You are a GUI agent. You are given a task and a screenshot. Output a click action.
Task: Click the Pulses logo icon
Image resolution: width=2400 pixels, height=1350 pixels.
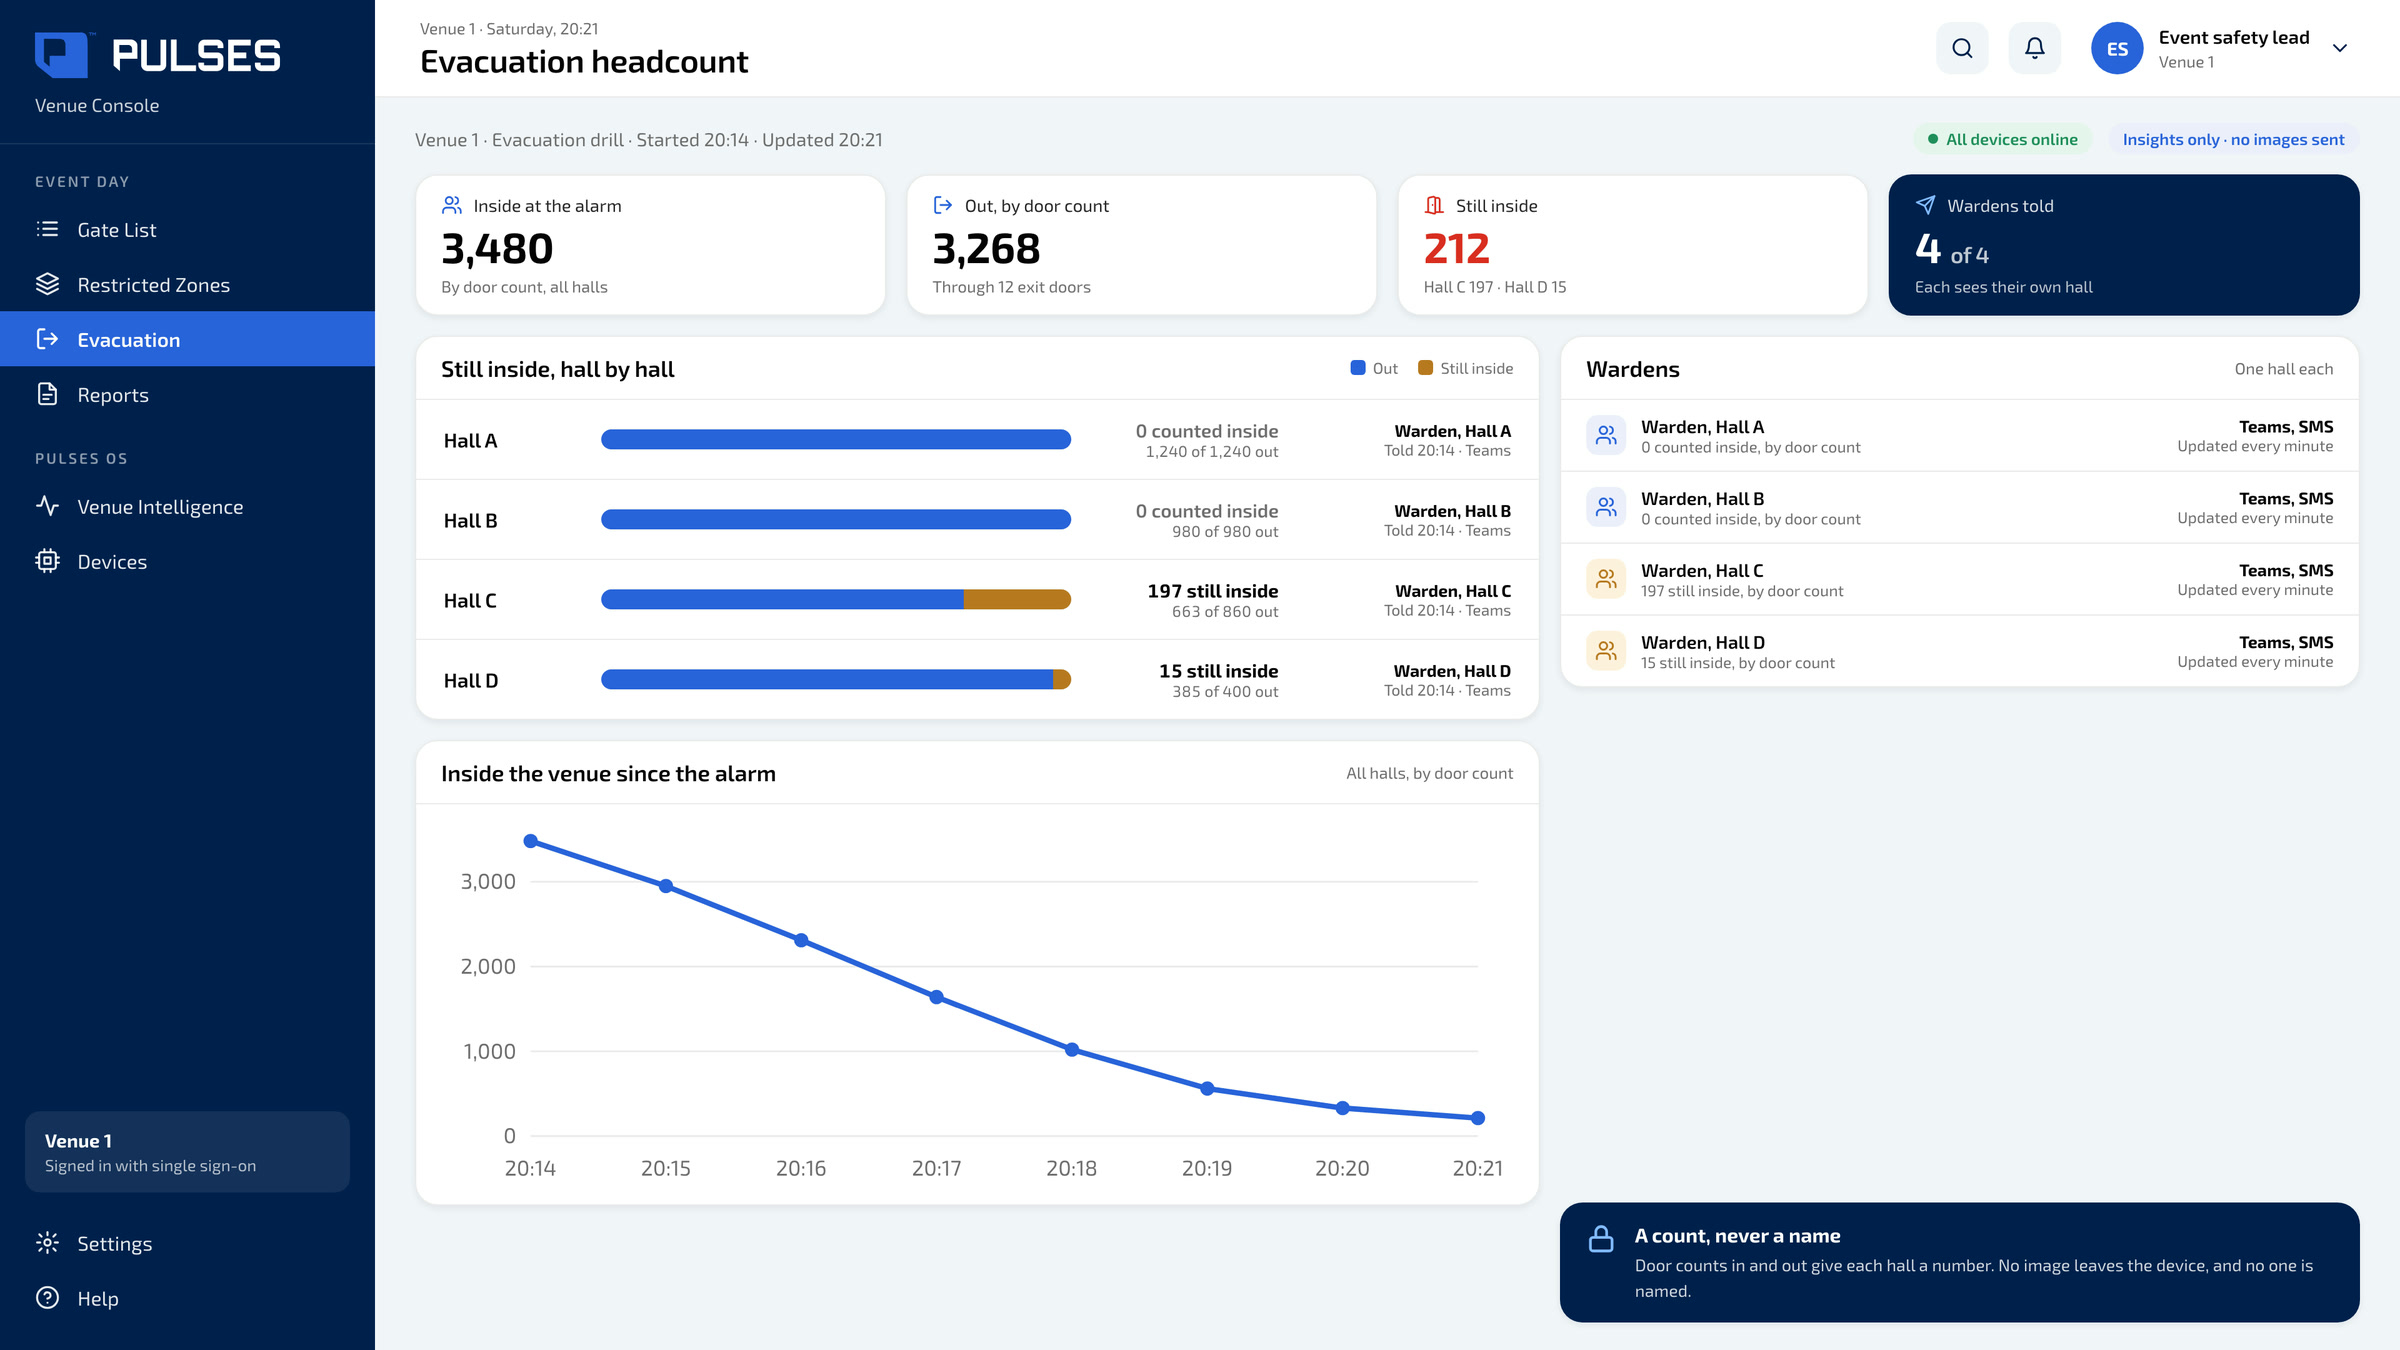62,55
